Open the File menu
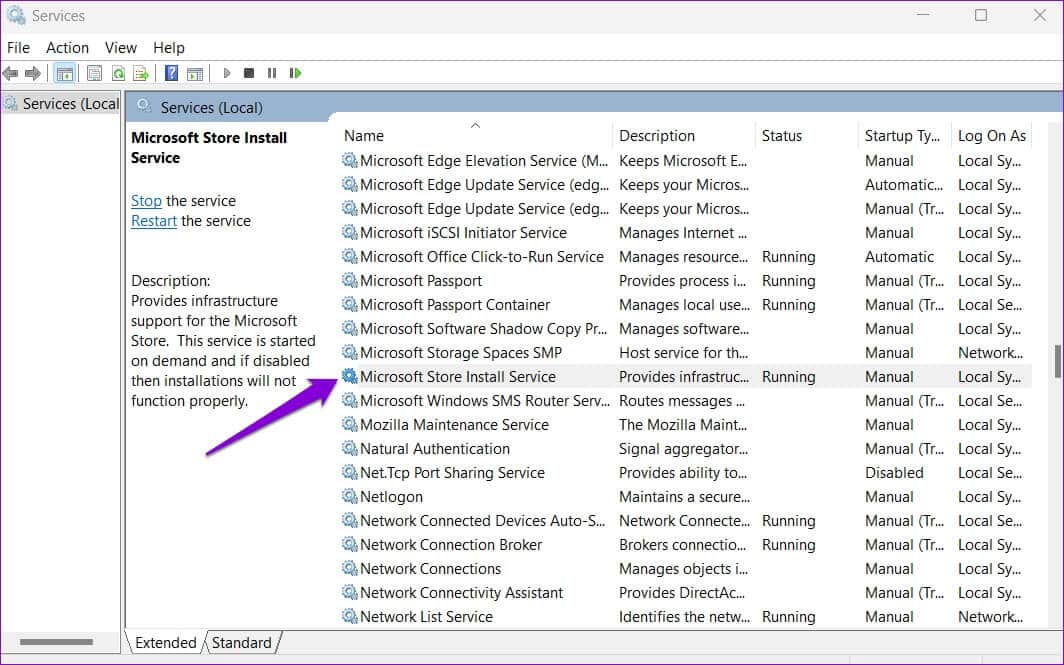The height and width of the screenshot is (665, 1064). 18,48
